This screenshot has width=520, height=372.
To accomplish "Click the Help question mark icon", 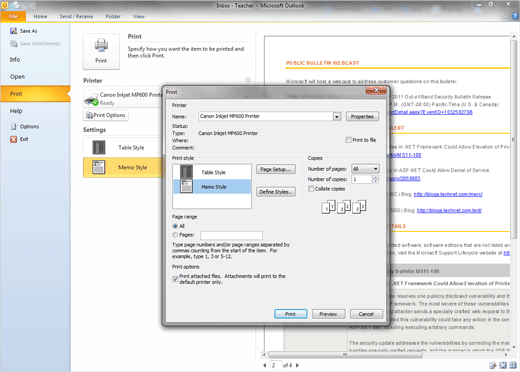I will click(515, 16).
